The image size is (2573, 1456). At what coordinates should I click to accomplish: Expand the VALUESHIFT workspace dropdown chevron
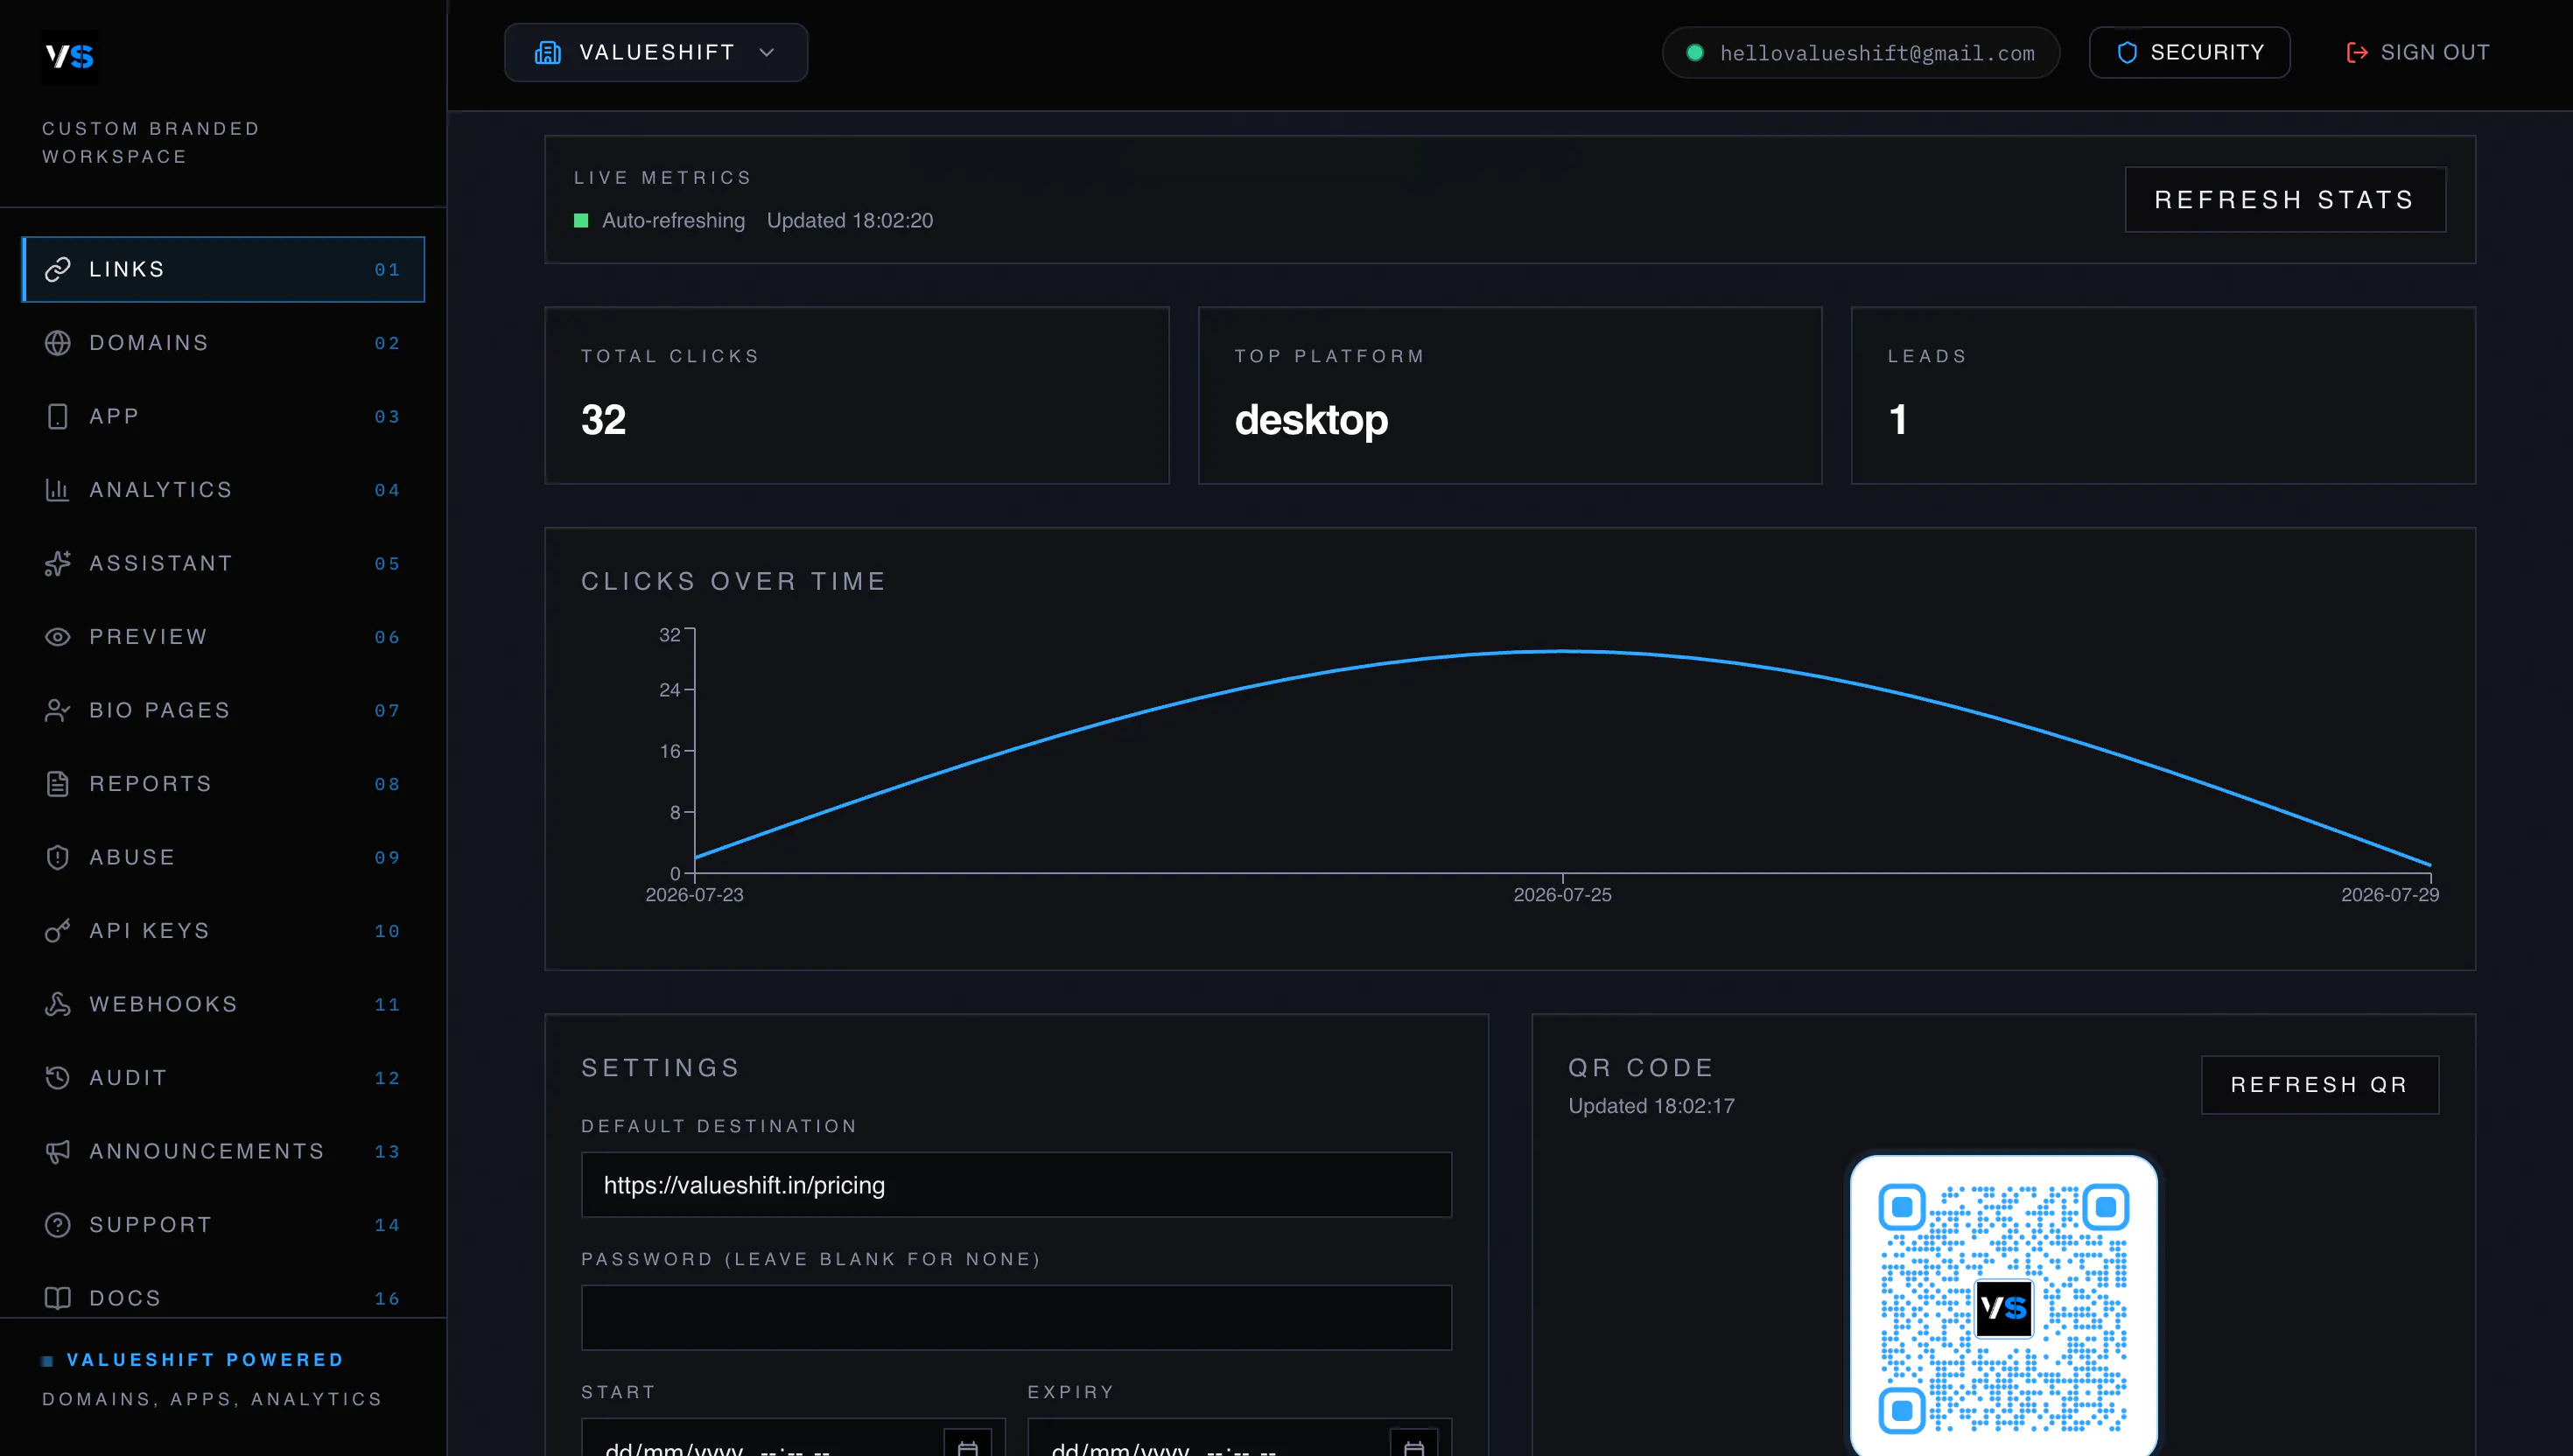(767, 52)
